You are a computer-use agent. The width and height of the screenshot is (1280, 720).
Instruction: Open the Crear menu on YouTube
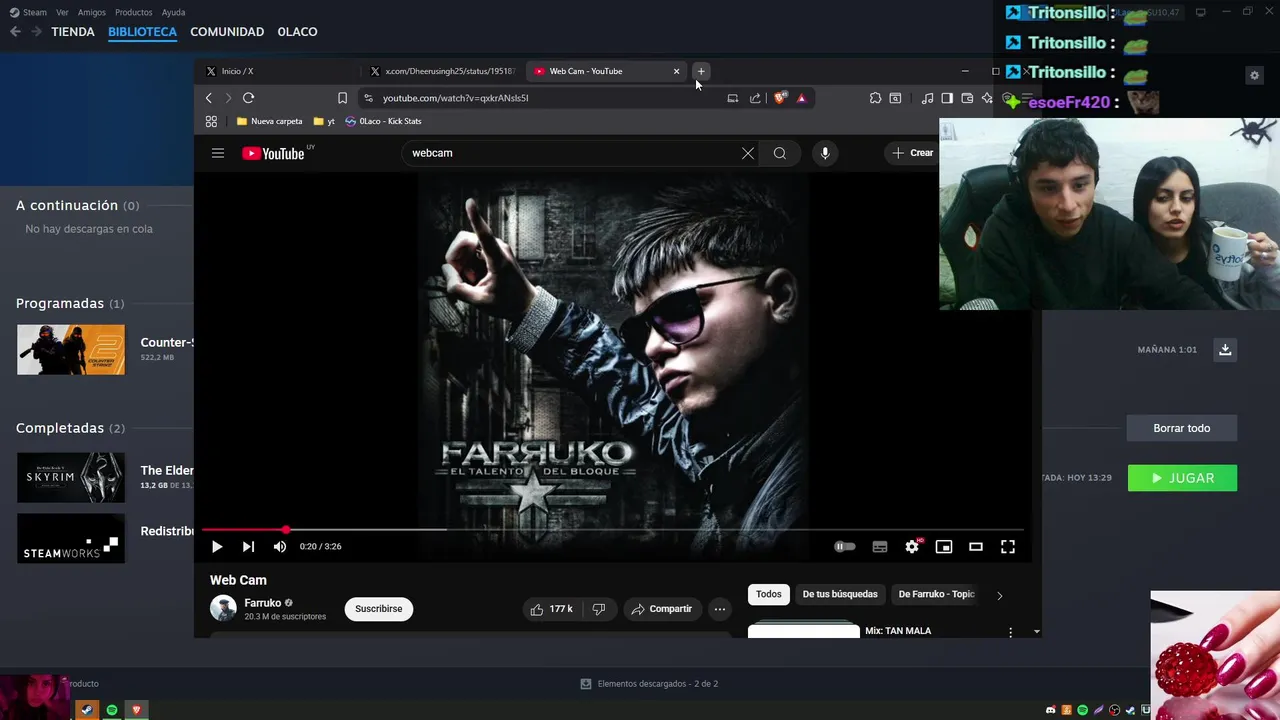coord(913,153)
